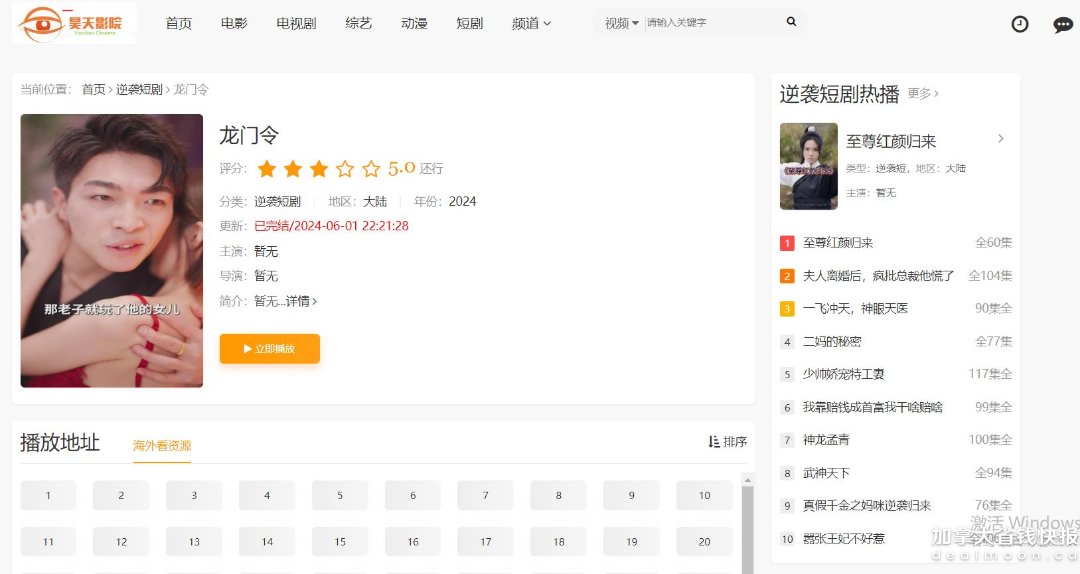
Task: Click the search magnifier icon
Action: (791, 22)
